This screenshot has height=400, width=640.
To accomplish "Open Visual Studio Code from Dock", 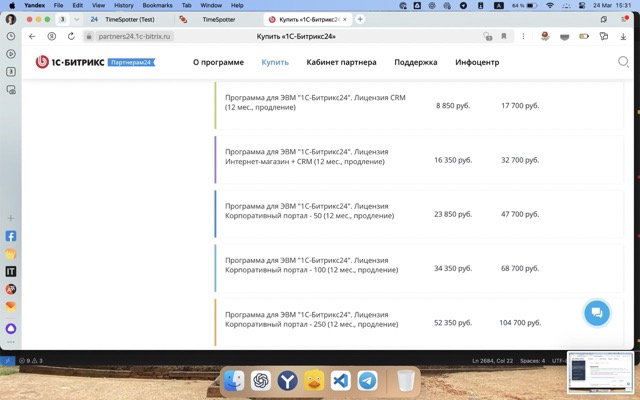I will [341, 381].
